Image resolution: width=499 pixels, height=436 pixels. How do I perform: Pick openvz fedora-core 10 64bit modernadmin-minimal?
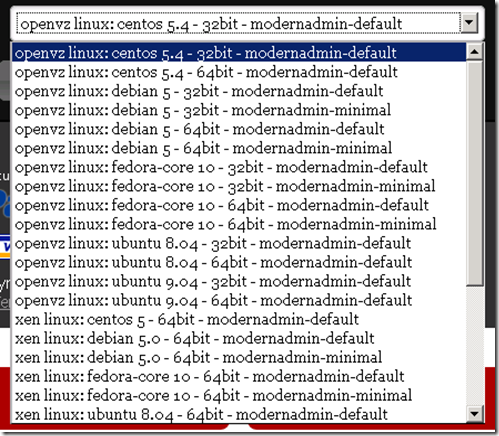(239, 224)
